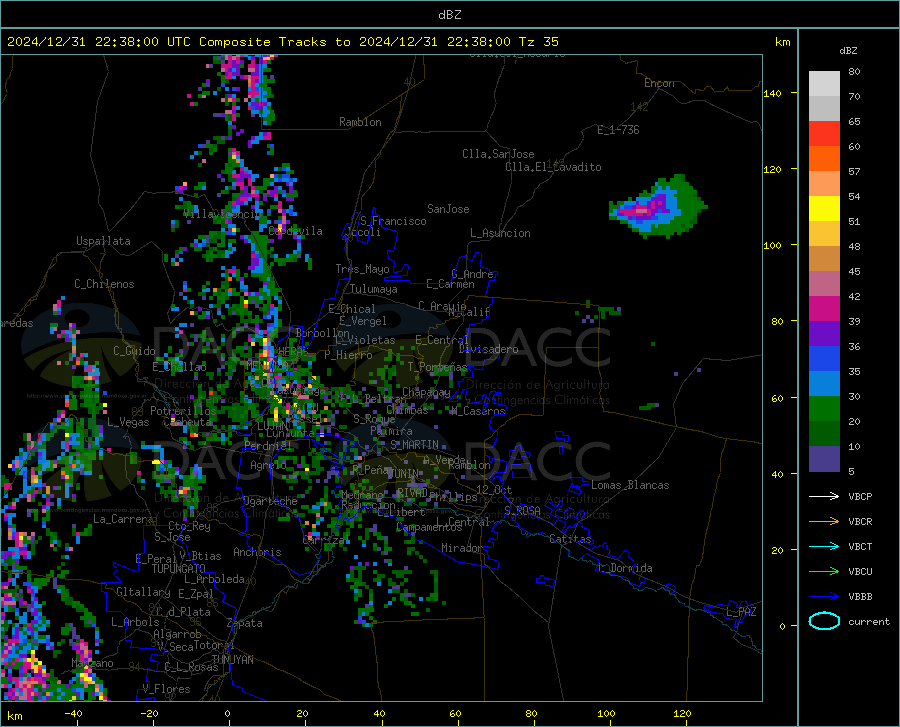Click the 'L_Arboles' map label
The height and width of the screenshot is (727, 900).
tap(135, 621)
